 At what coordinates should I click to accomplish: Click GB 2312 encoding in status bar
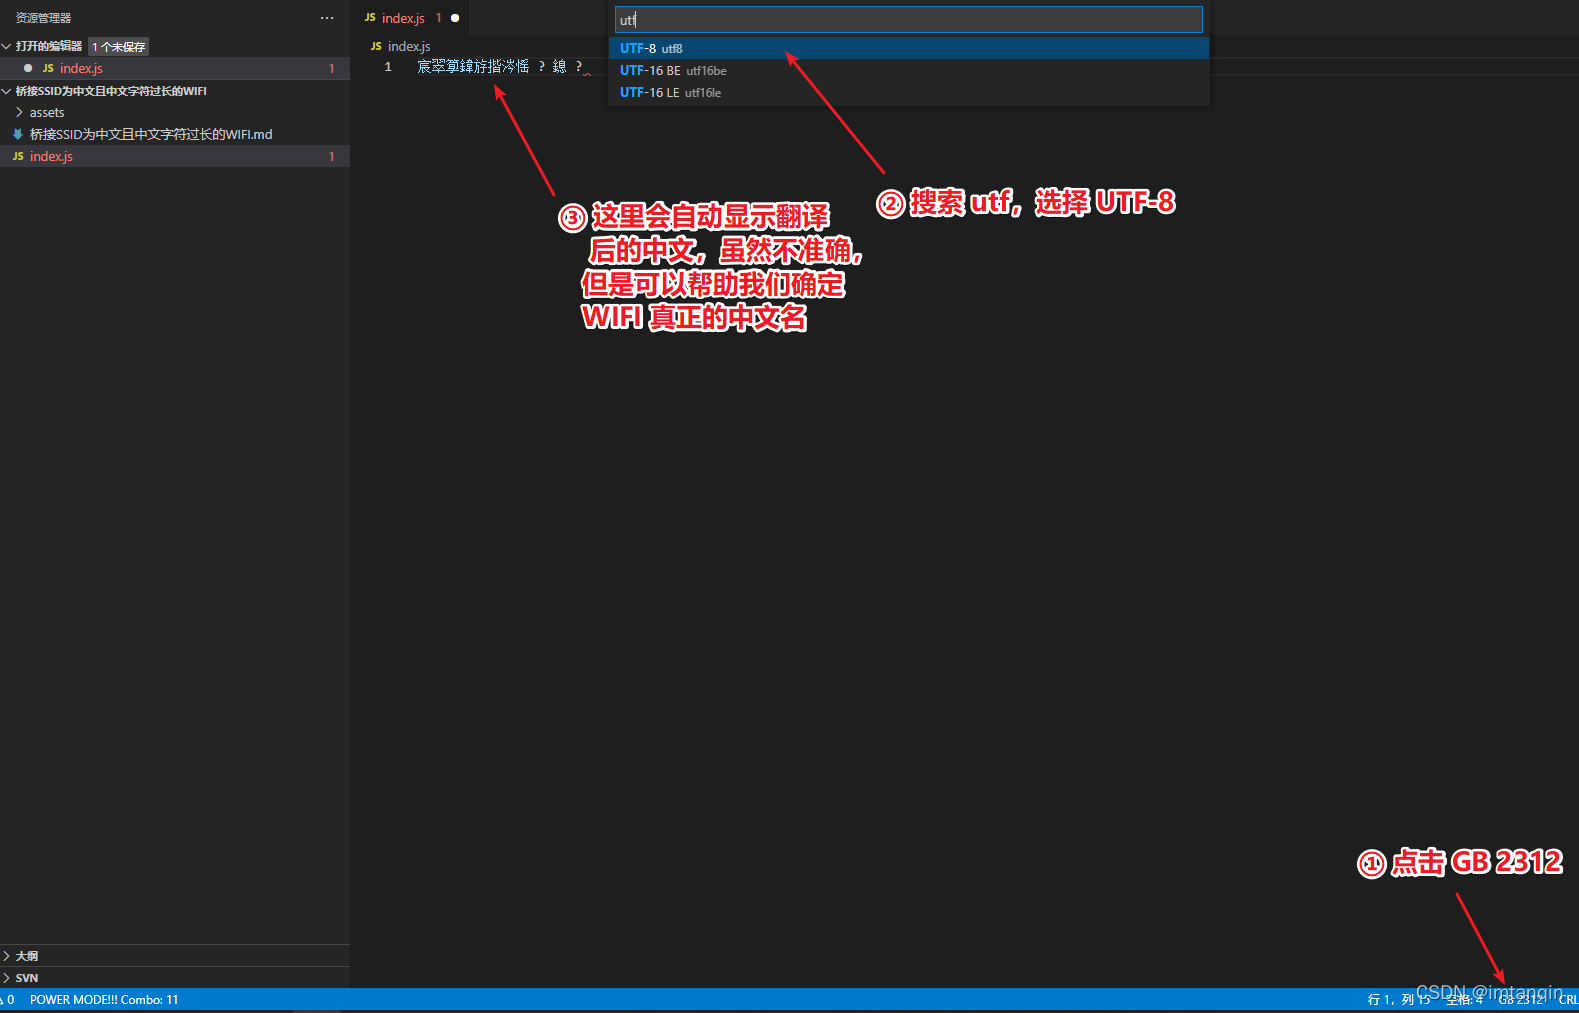(1521, 999)
